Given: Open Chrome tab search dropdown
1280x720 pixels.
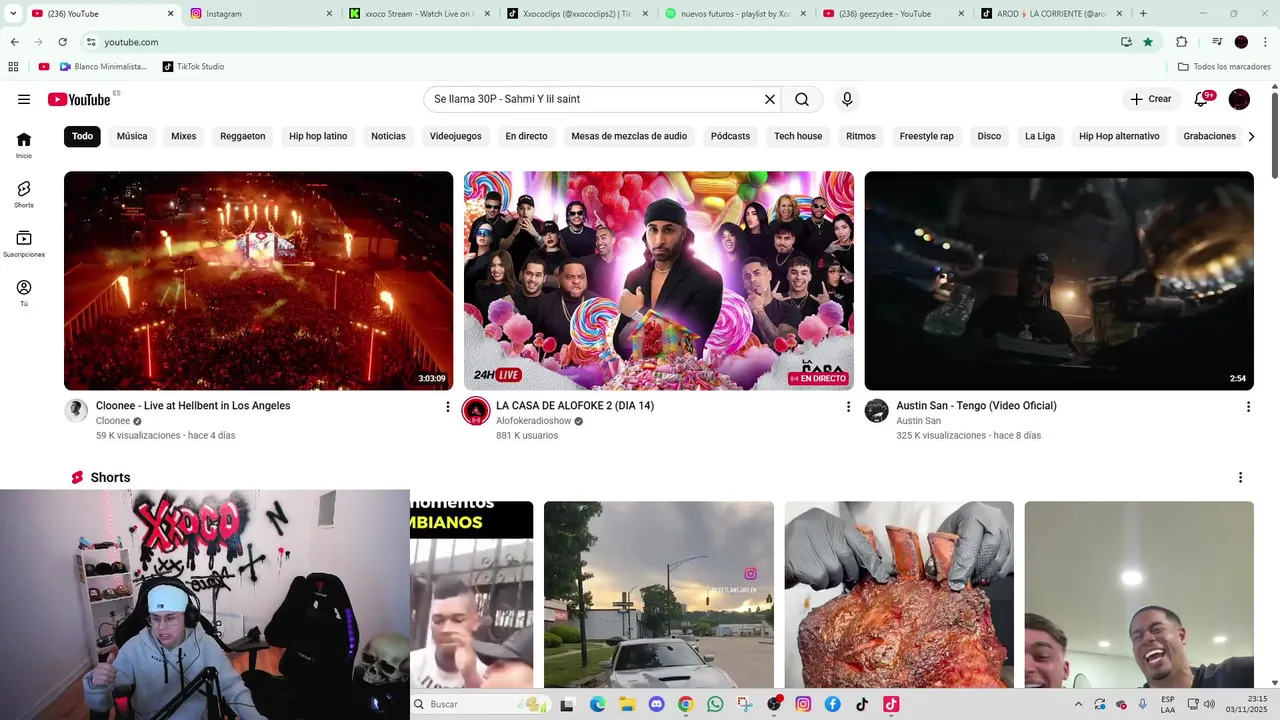Looking at the screenshot, I should coord(15,14).
